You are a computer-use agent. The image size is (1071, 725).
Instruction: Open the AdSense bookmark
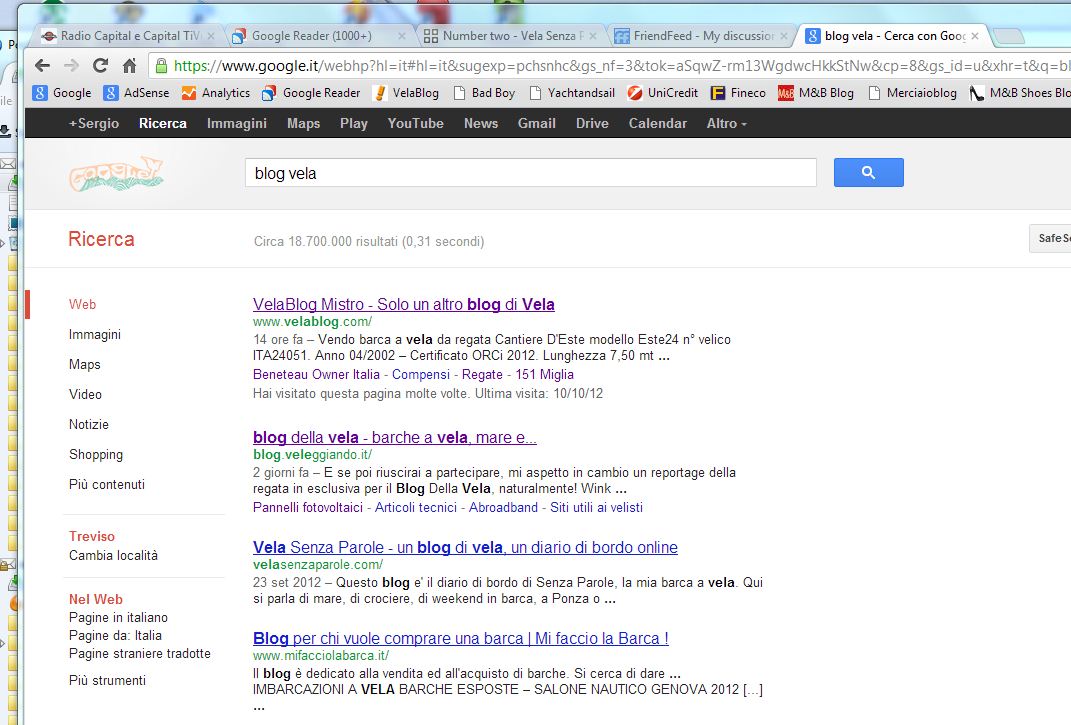[137, 93]
